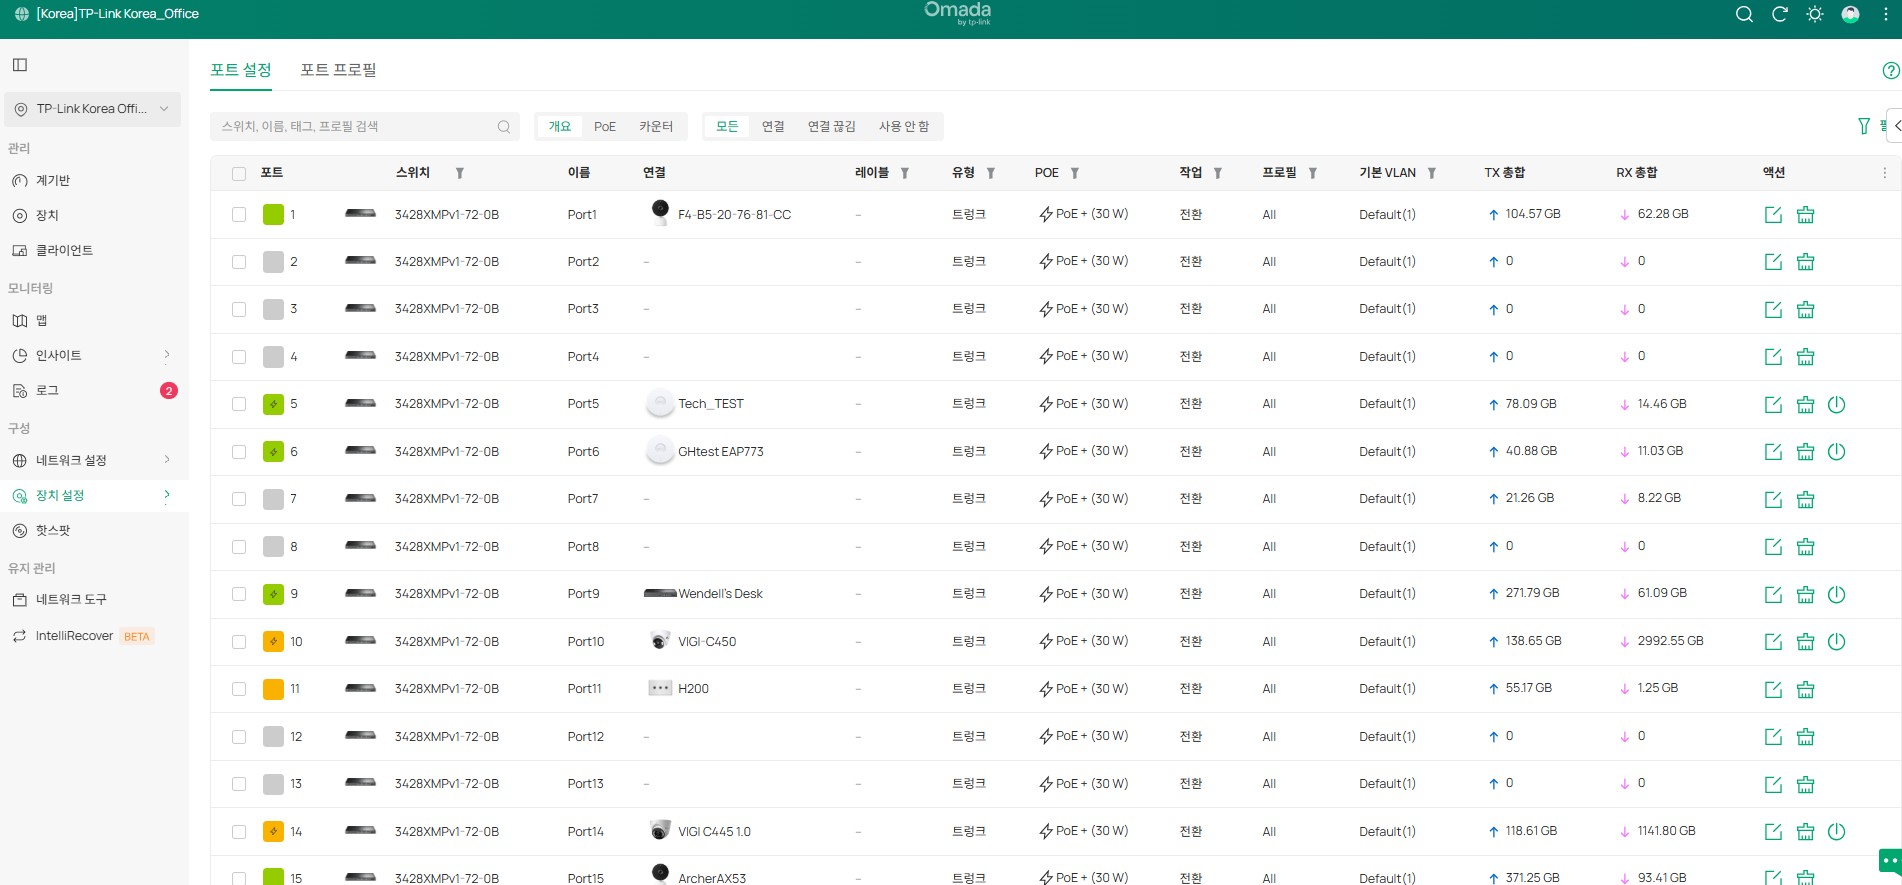Filter the 기본 VLAN column
This screenshot has height=885, width=1902.
[1431, 173]
